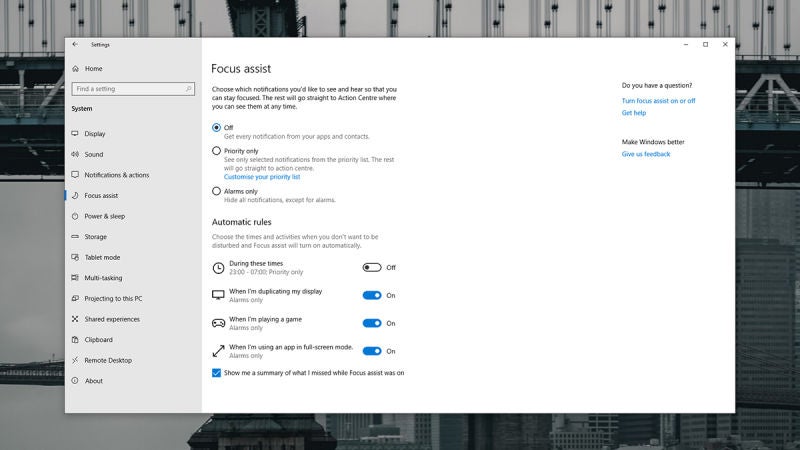The height and width of the screenshot is (450, 800).
Task: Click the Find a setting search field
Action: (125, 89)
